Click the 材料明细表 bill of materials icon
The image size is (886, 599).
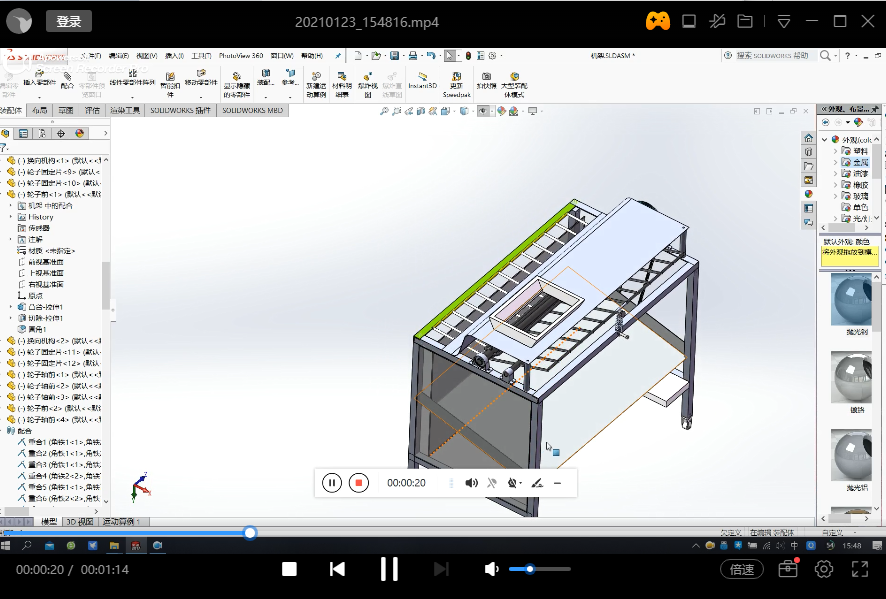click(341, 85)
